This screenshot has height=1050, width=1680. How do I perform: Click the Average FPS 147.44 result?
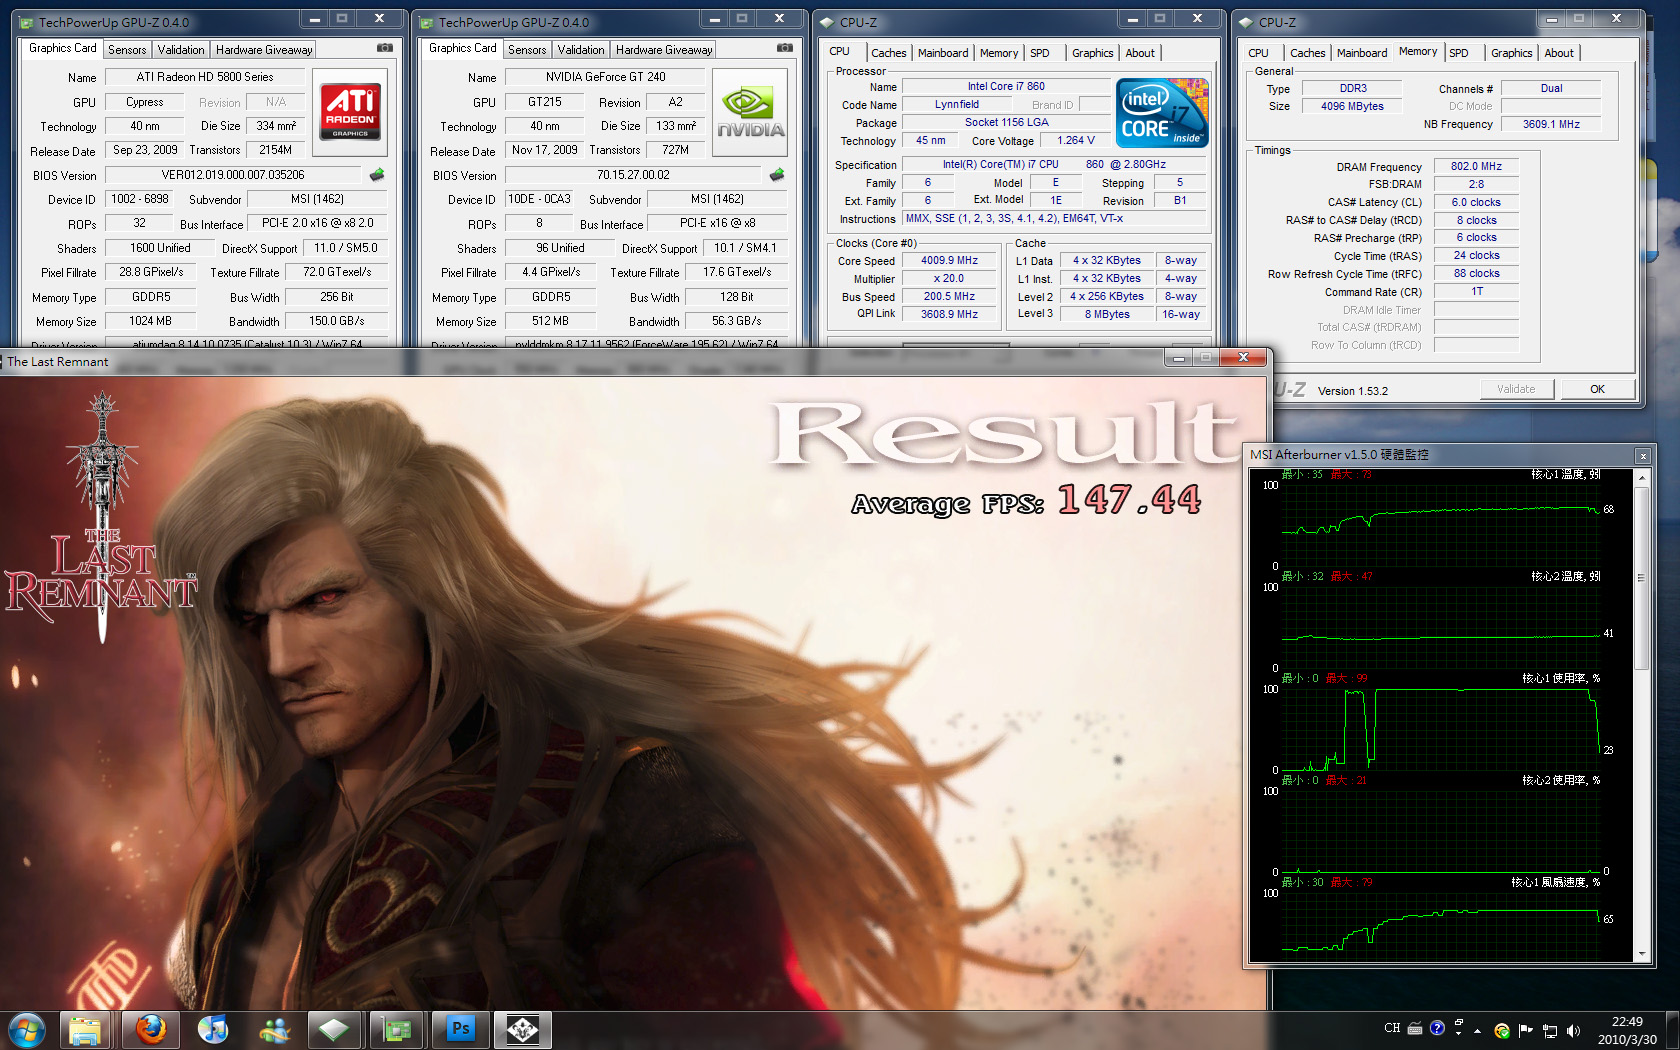[x=1027, y=500]
